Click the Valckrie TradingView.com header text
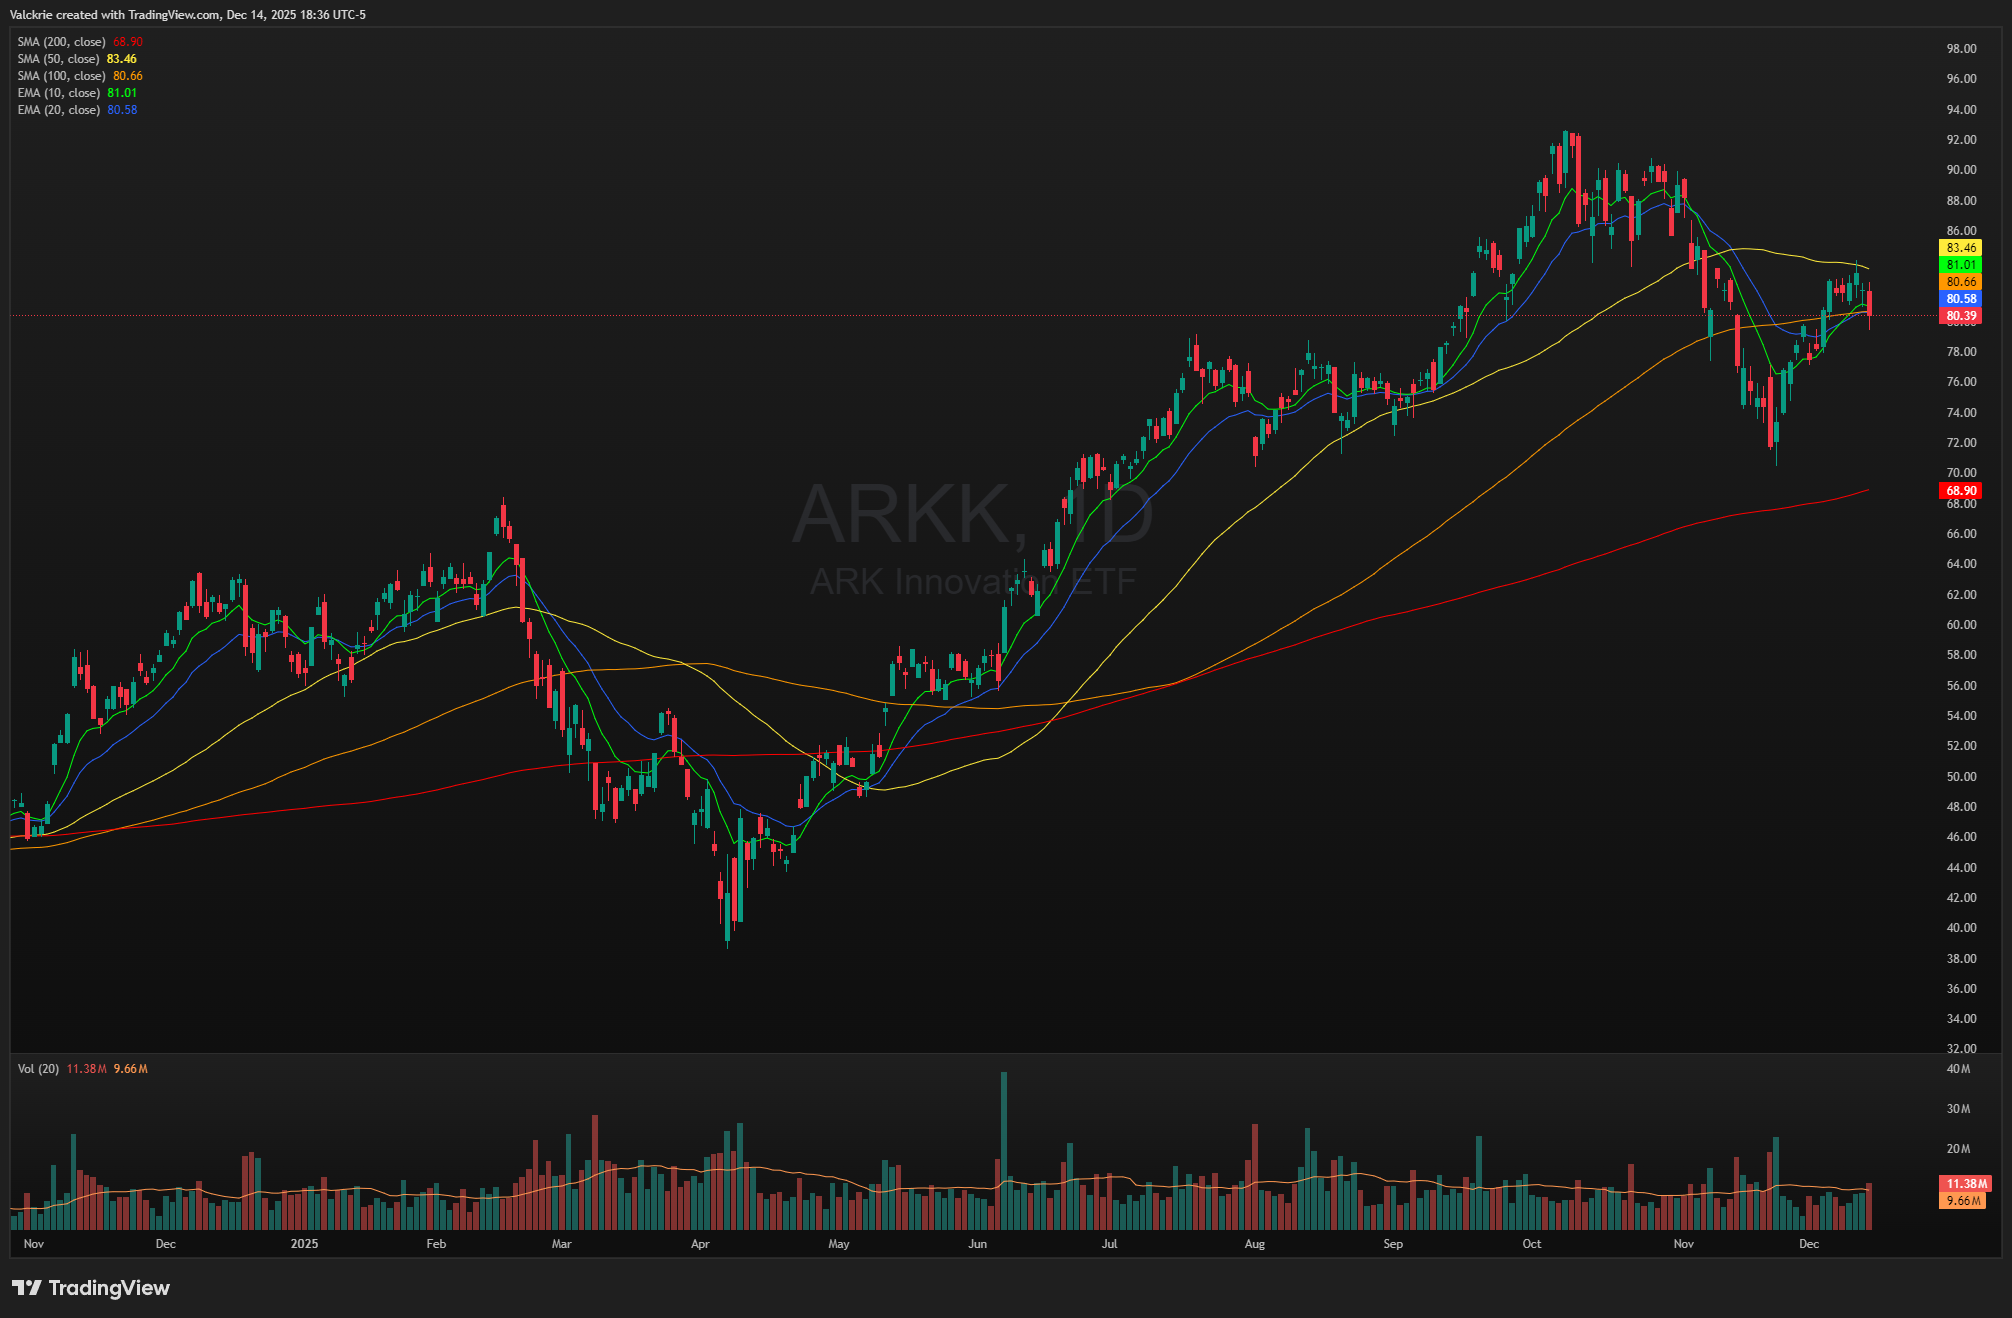Viewport: 2012px width, 1318px height. 188,15
